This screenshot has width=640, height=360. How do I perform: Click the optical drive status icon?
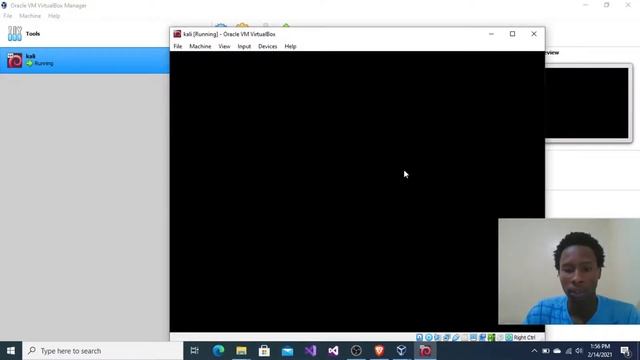coord(429,338)
